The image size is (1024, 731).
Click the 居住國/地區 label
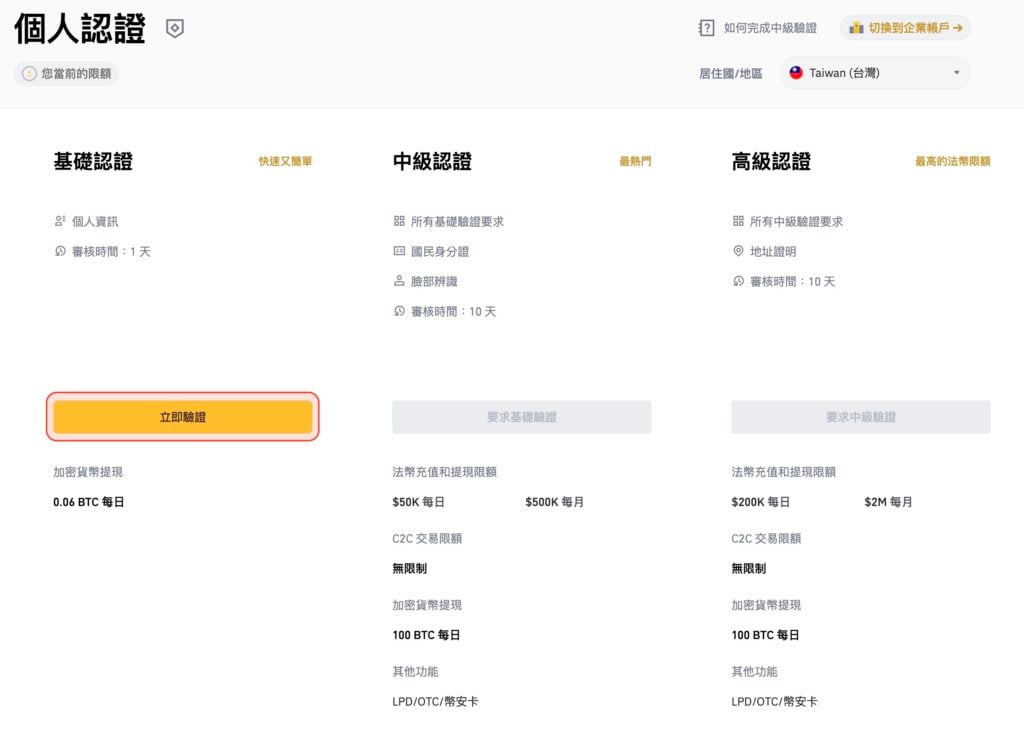731,74
